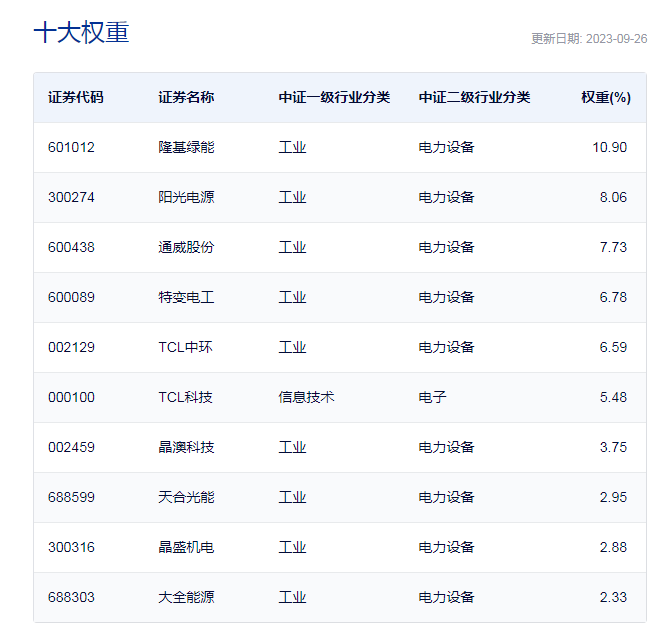
Task: Select security name 天合光能
Action: (x=186, y=497)
